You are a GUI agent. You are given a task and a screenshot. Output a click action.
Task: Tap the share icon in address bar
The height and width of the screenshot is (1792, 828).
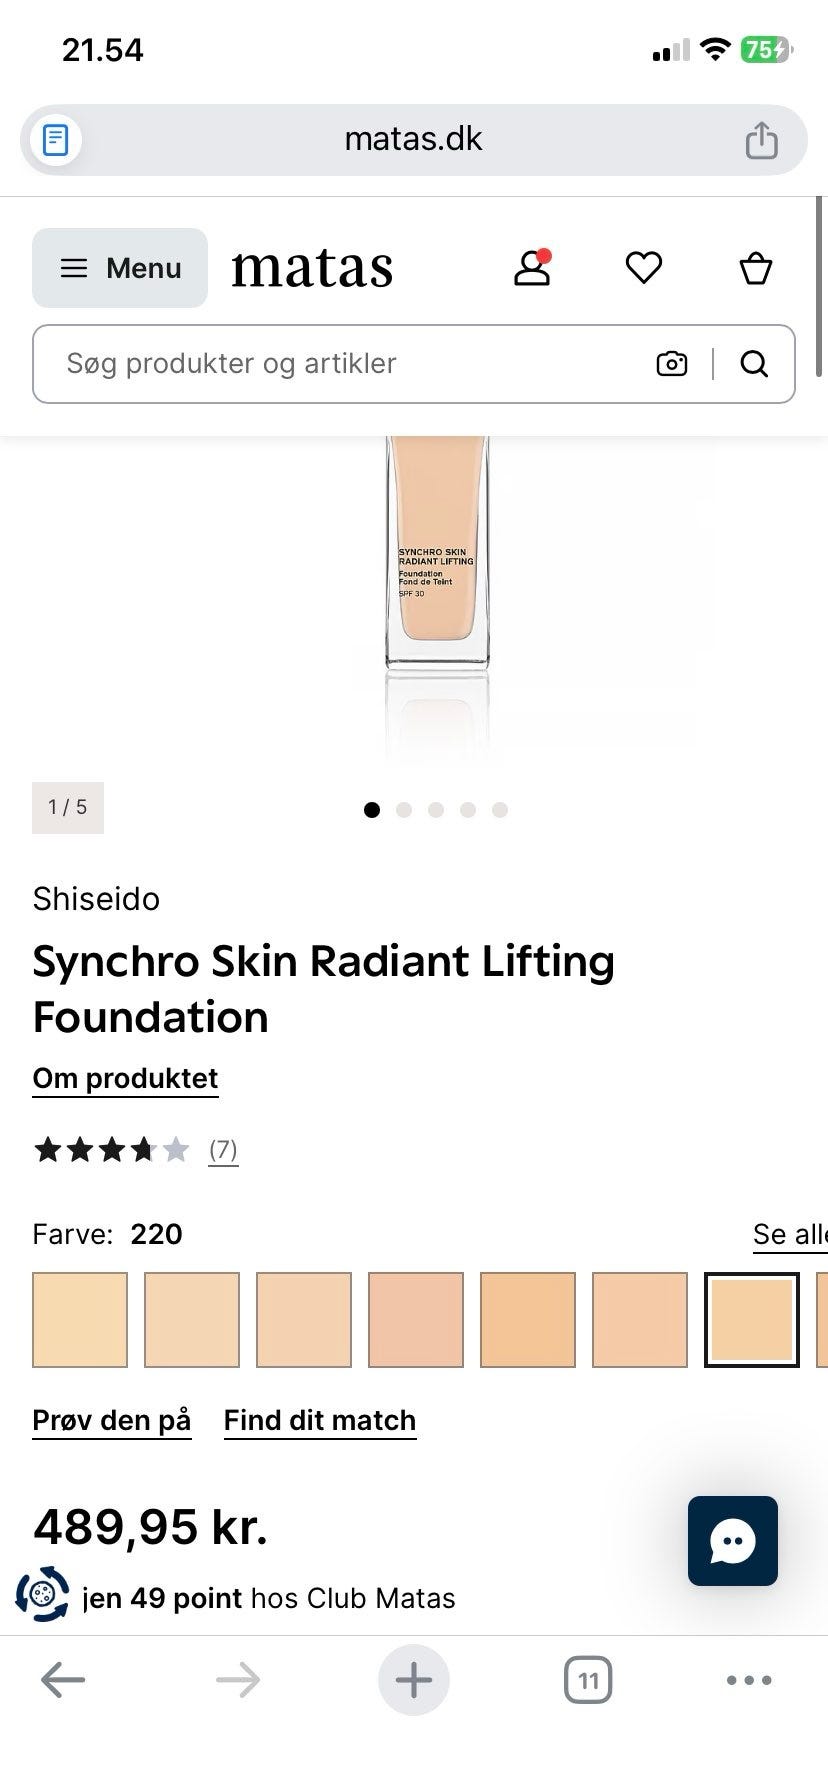(761, 140)
